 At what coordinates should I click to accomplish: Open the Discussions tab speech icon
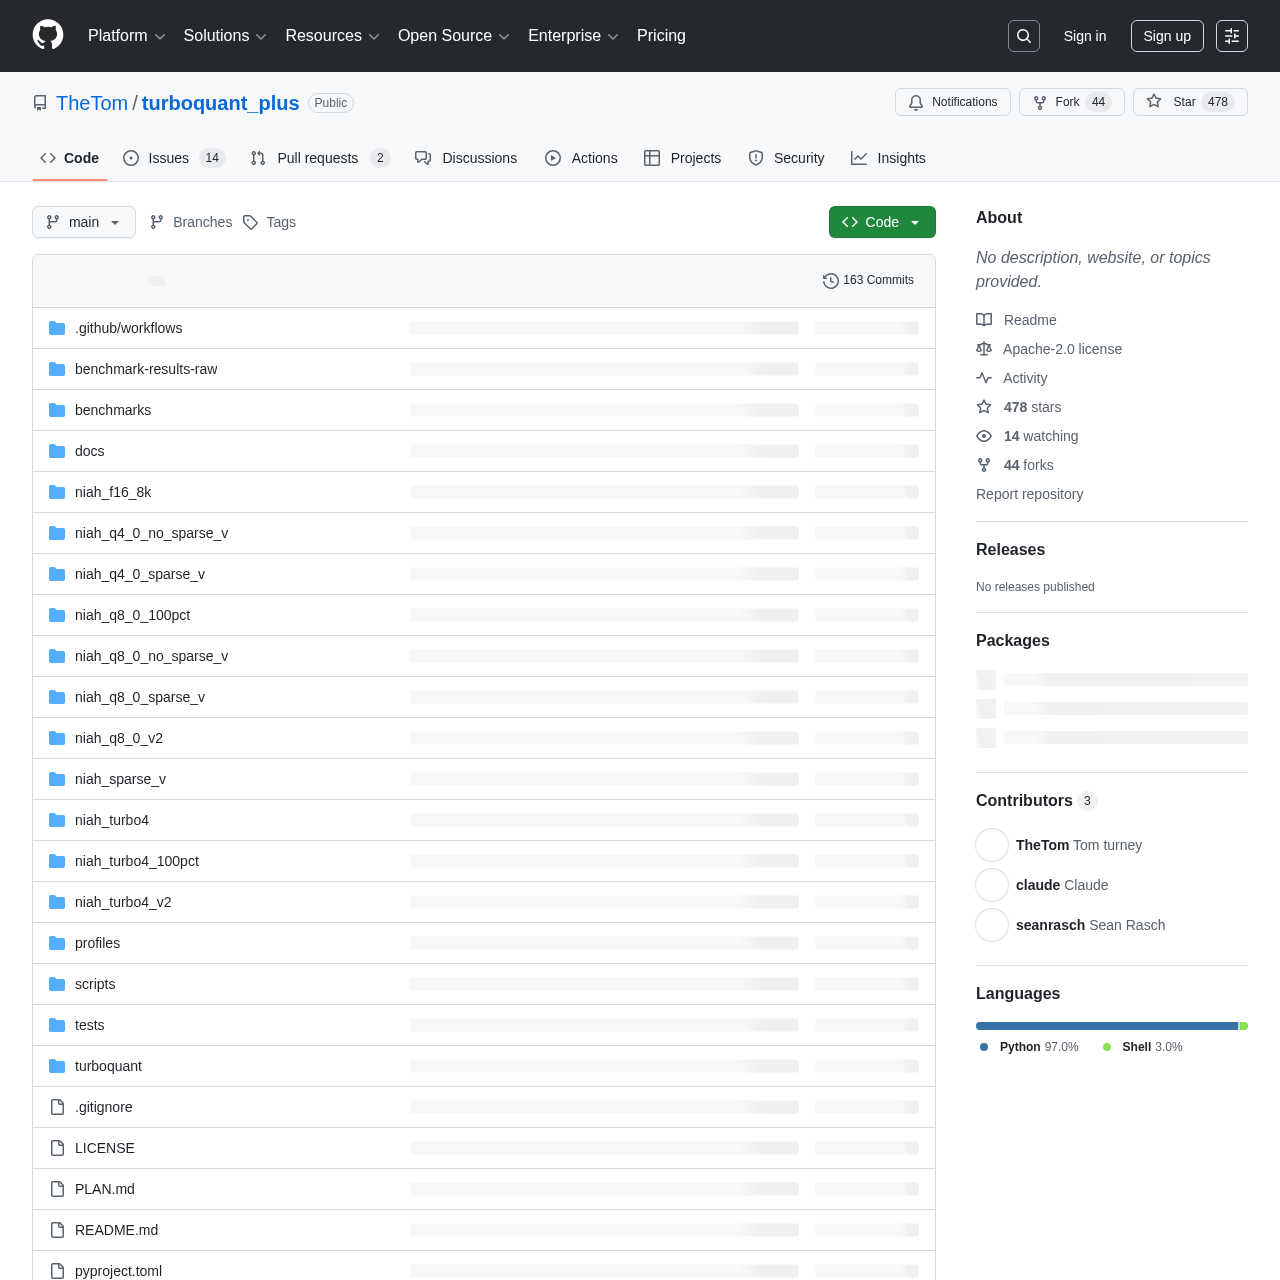(x=423, y=158)
